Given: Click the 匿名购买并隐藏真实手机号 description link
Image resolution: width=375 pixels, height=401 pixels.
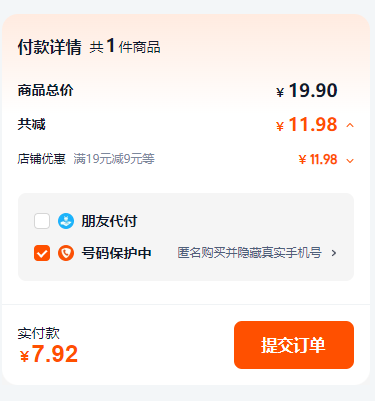Looking at the screenshot, I should point(249,253).
